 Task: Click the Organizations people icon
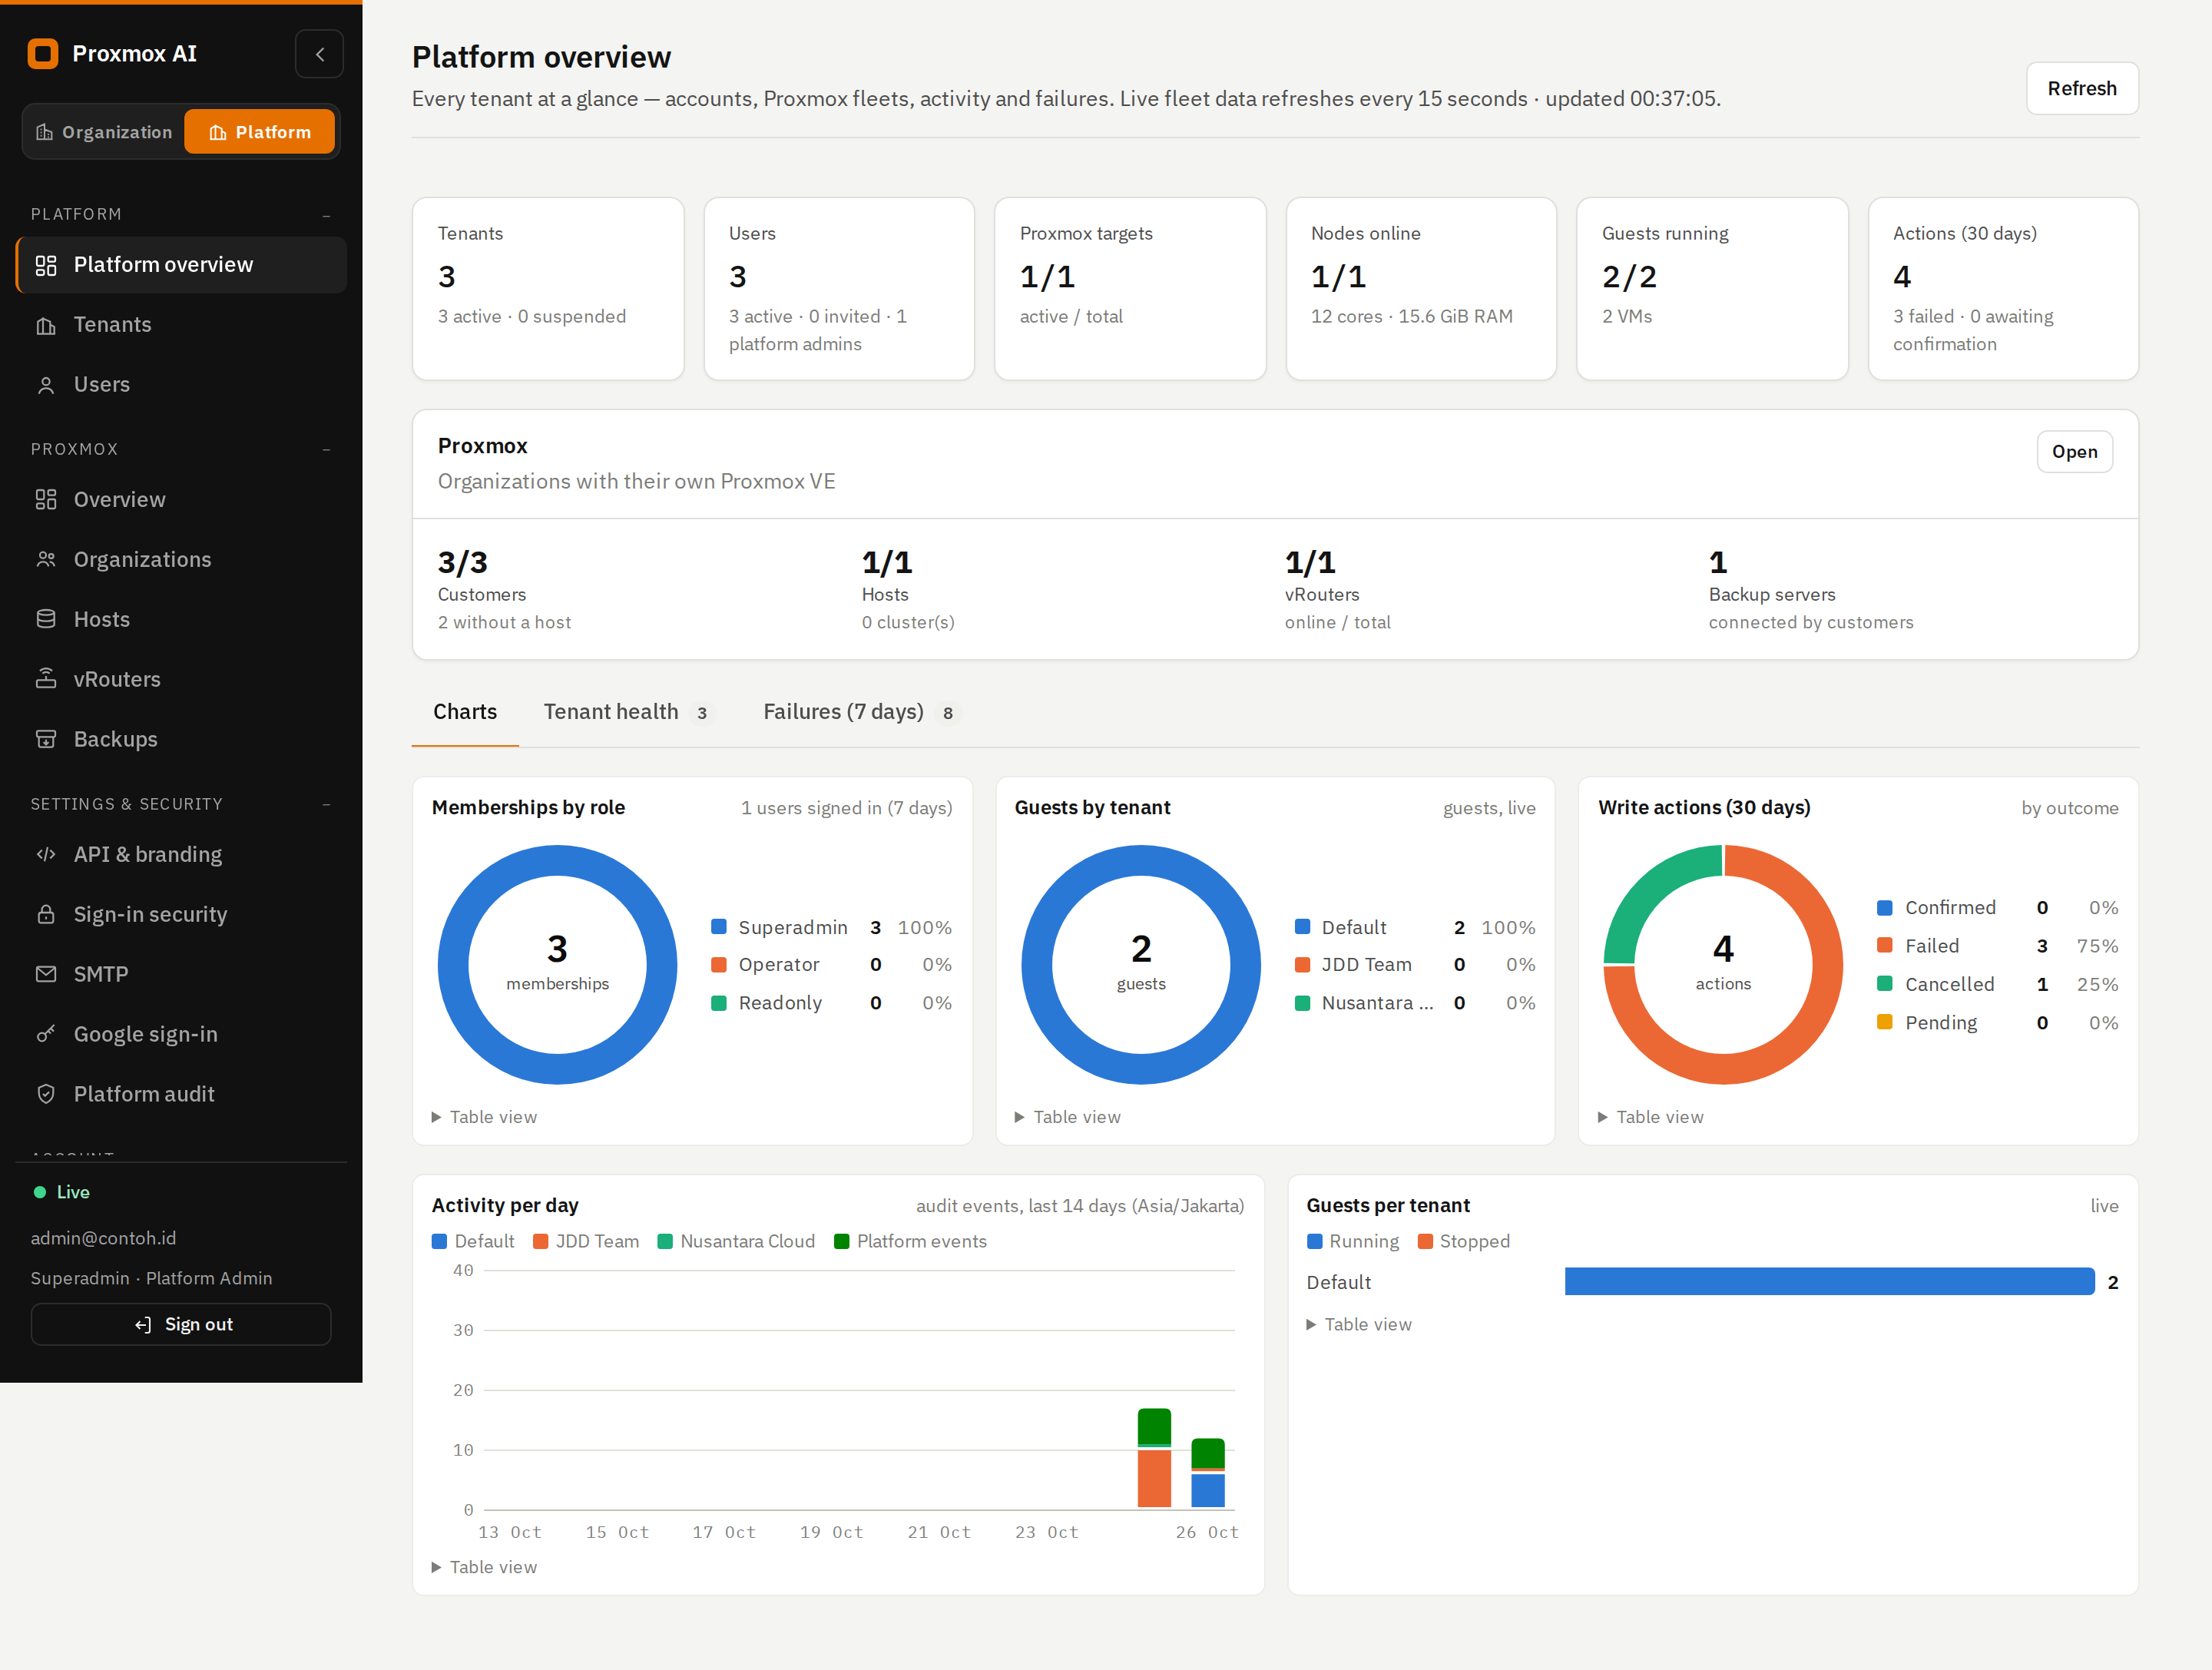(x=46, y=560)
